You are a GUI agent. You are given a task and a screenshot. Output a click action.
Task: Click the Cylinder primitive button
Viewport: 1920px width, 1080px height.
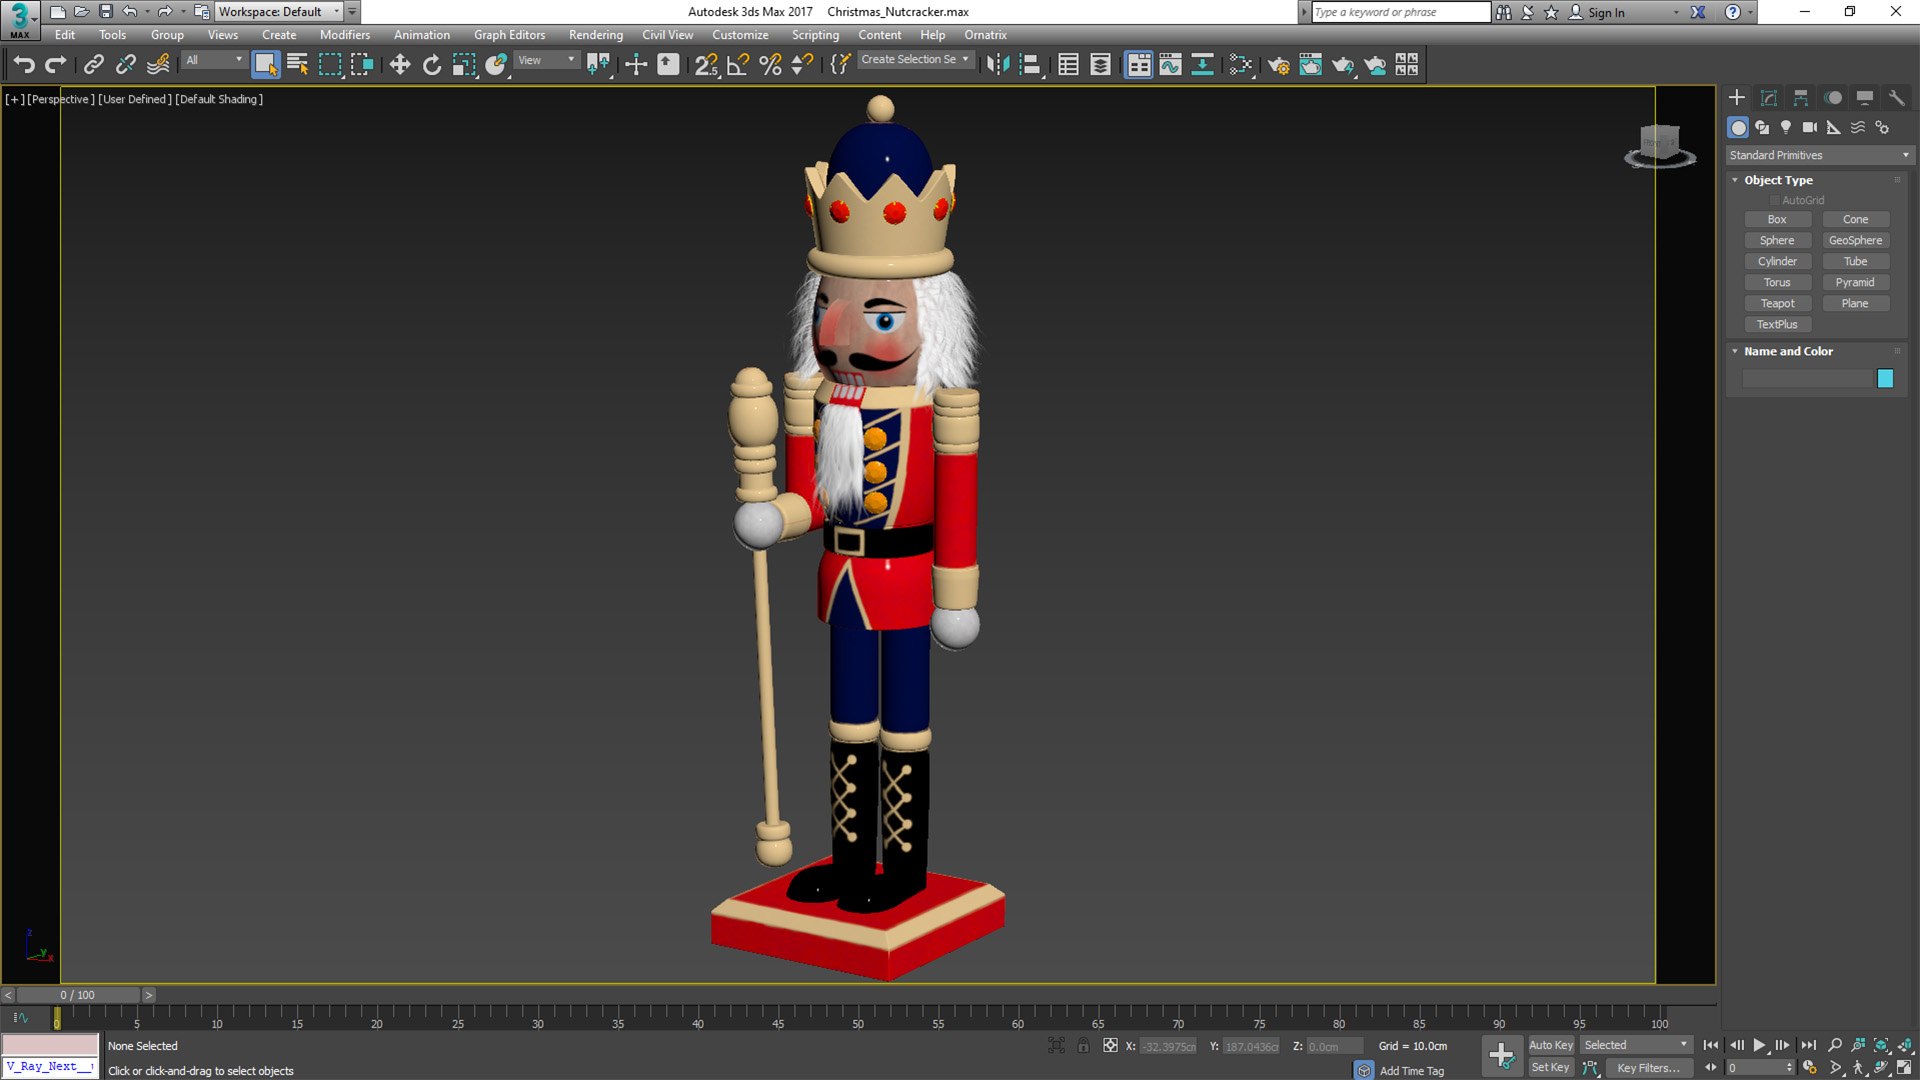(1777, 261)
